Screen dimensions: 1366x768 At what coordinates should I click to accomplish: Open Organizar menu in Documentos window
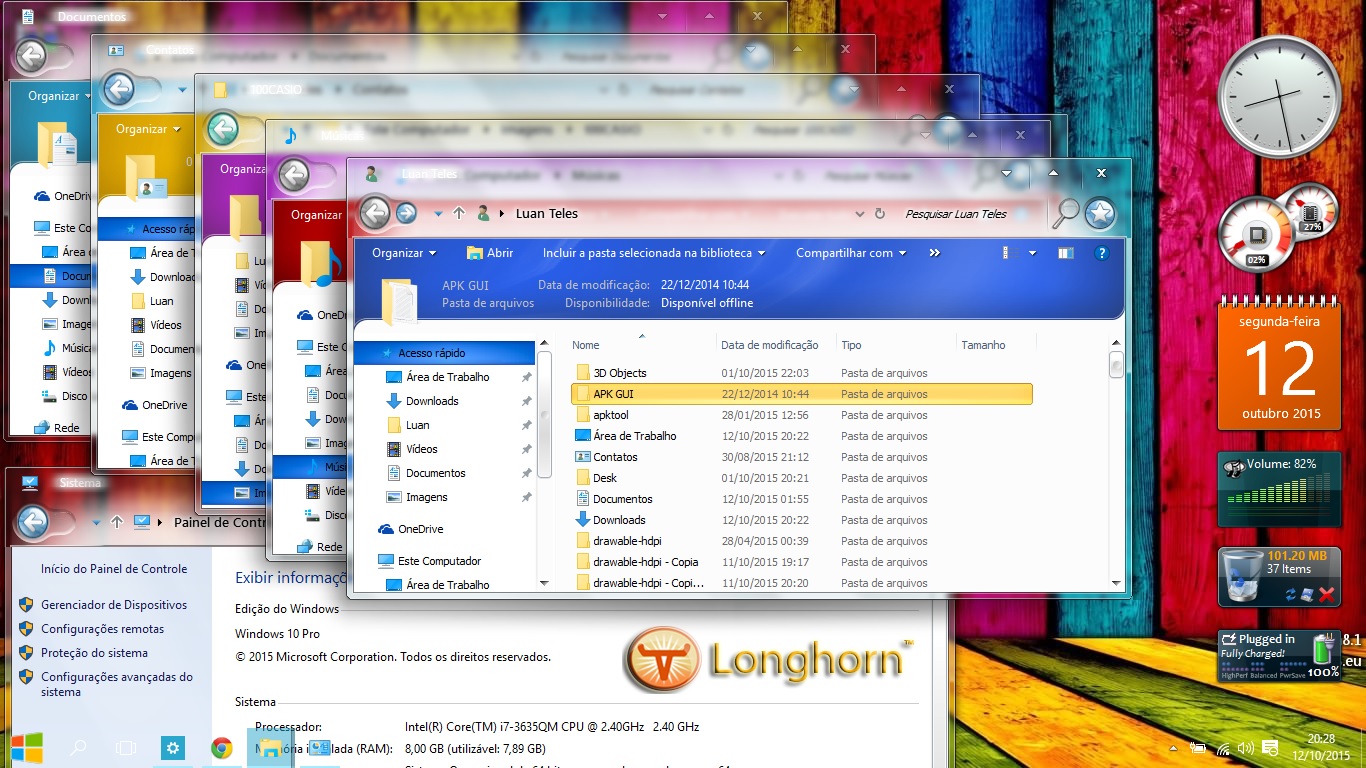59,96
